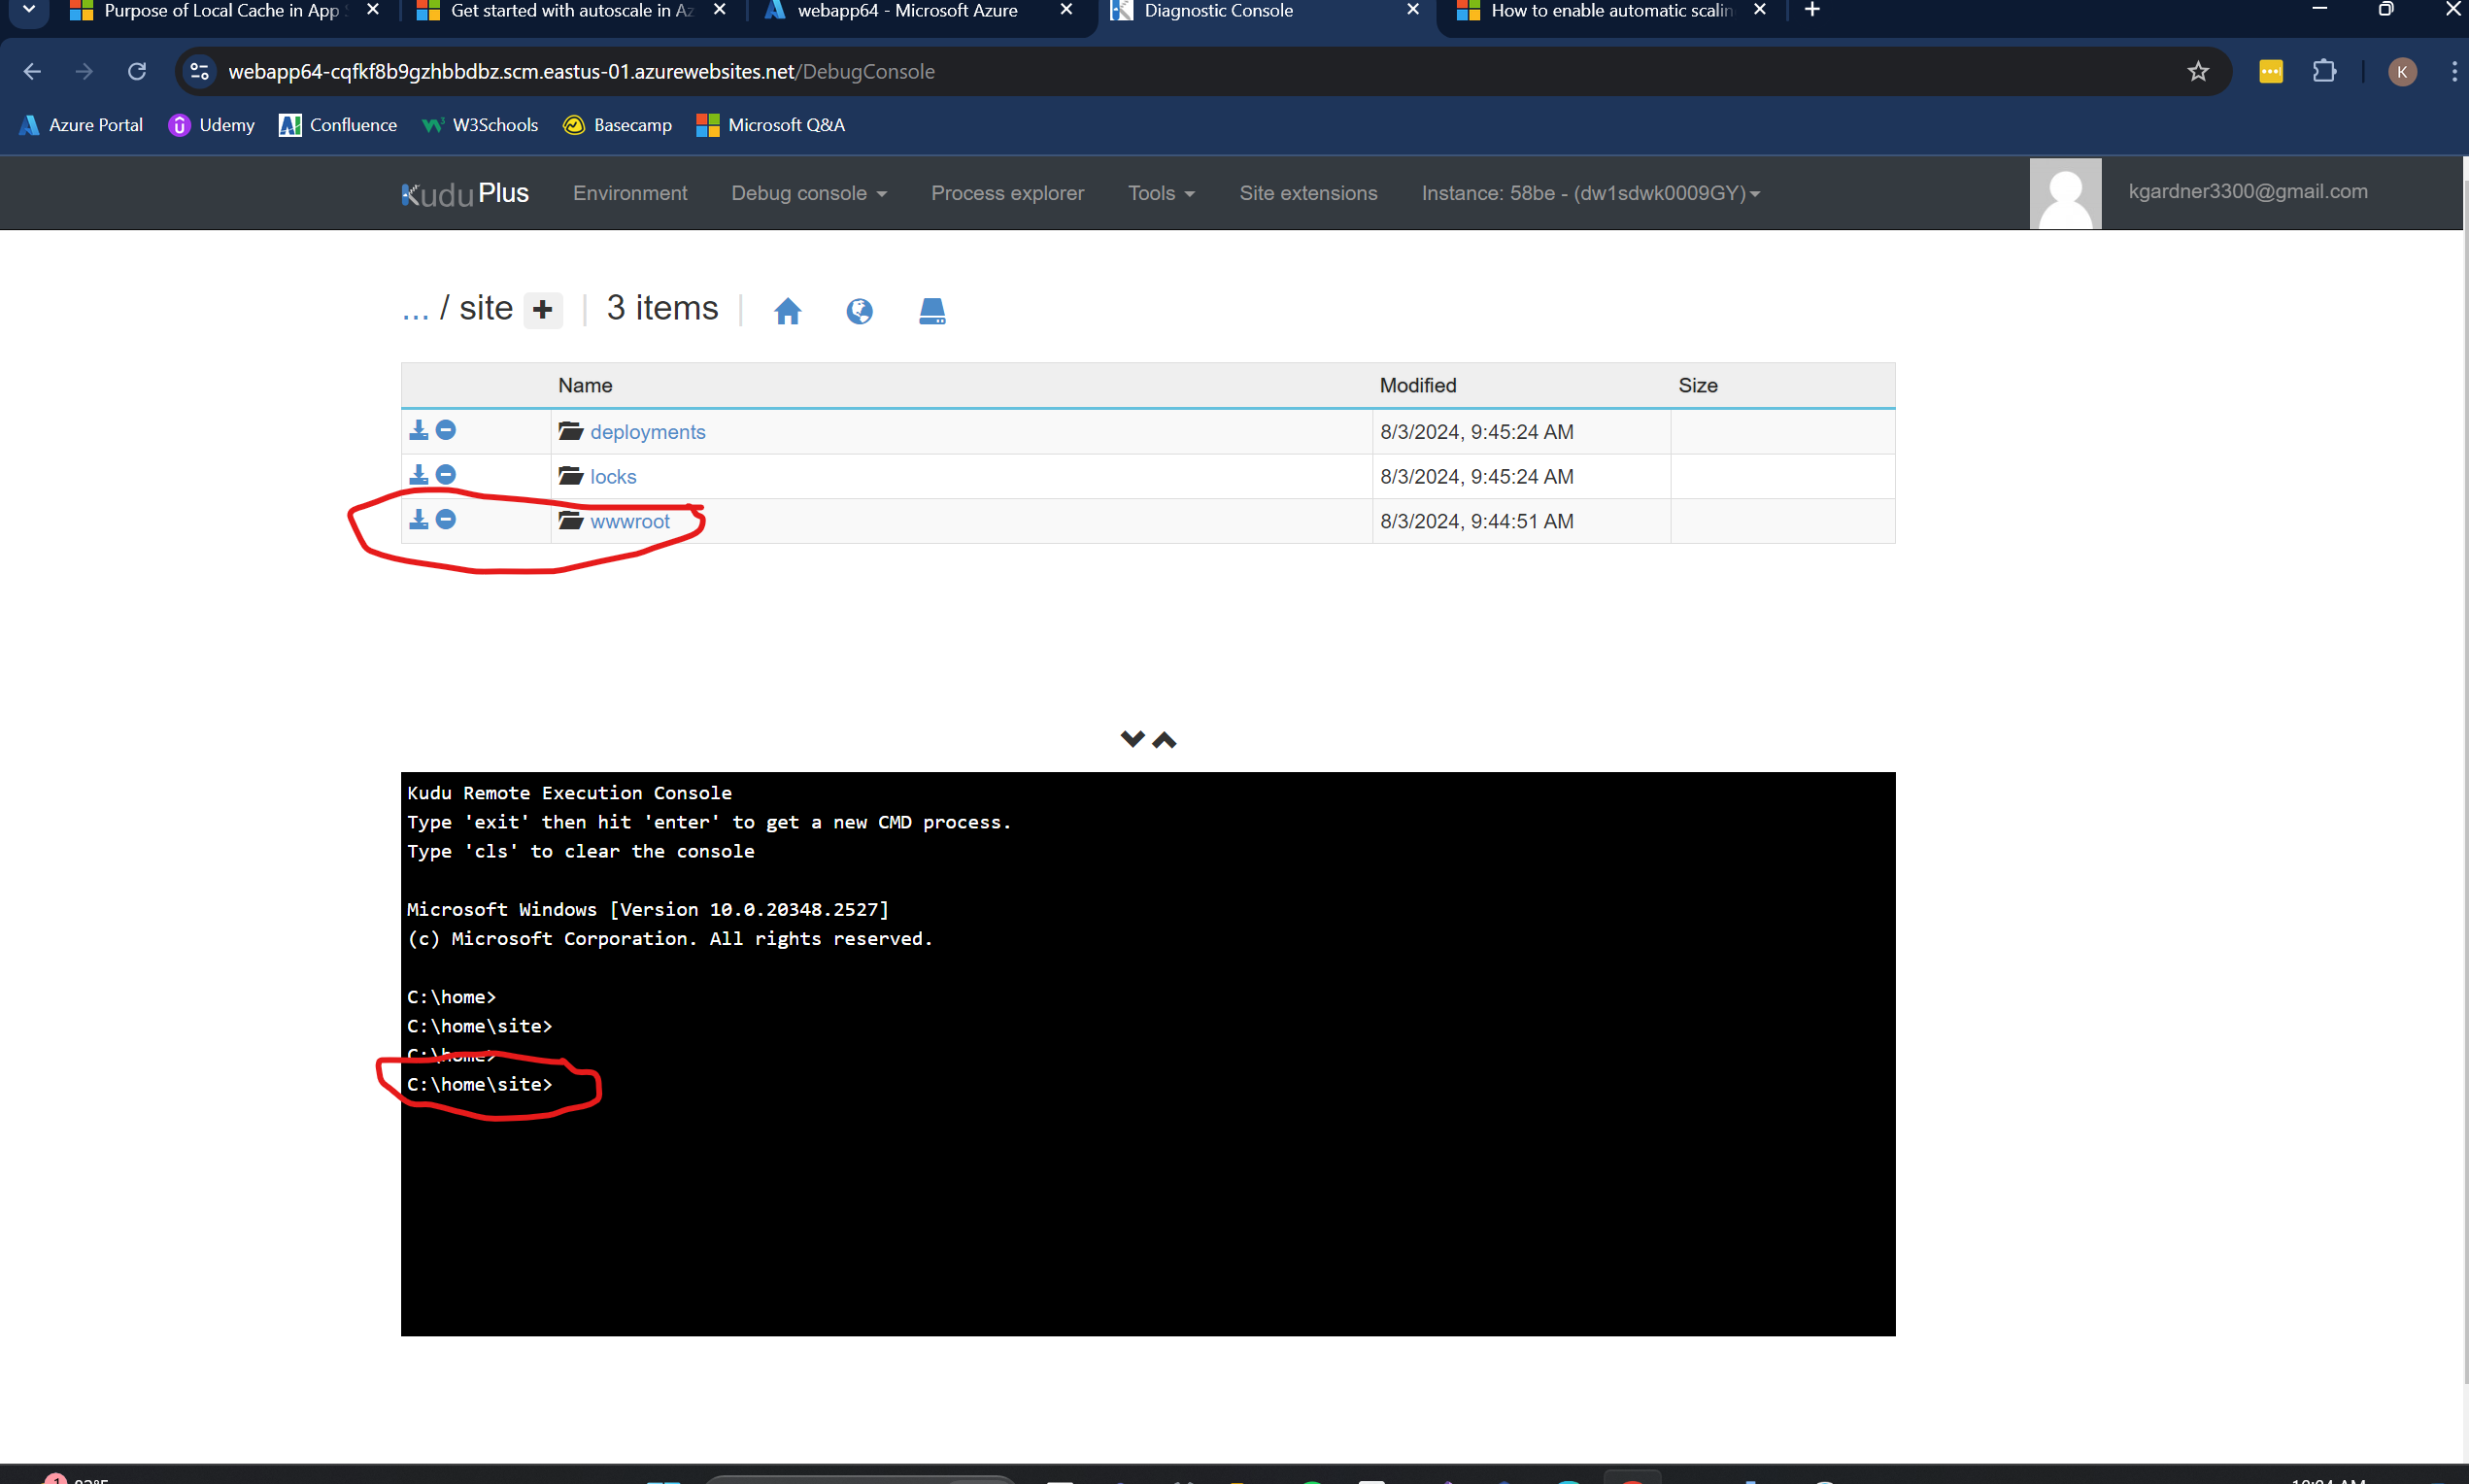Delete the deployments folder
The height and width of the screenshot is (1484, 2469).
(446, 430)
